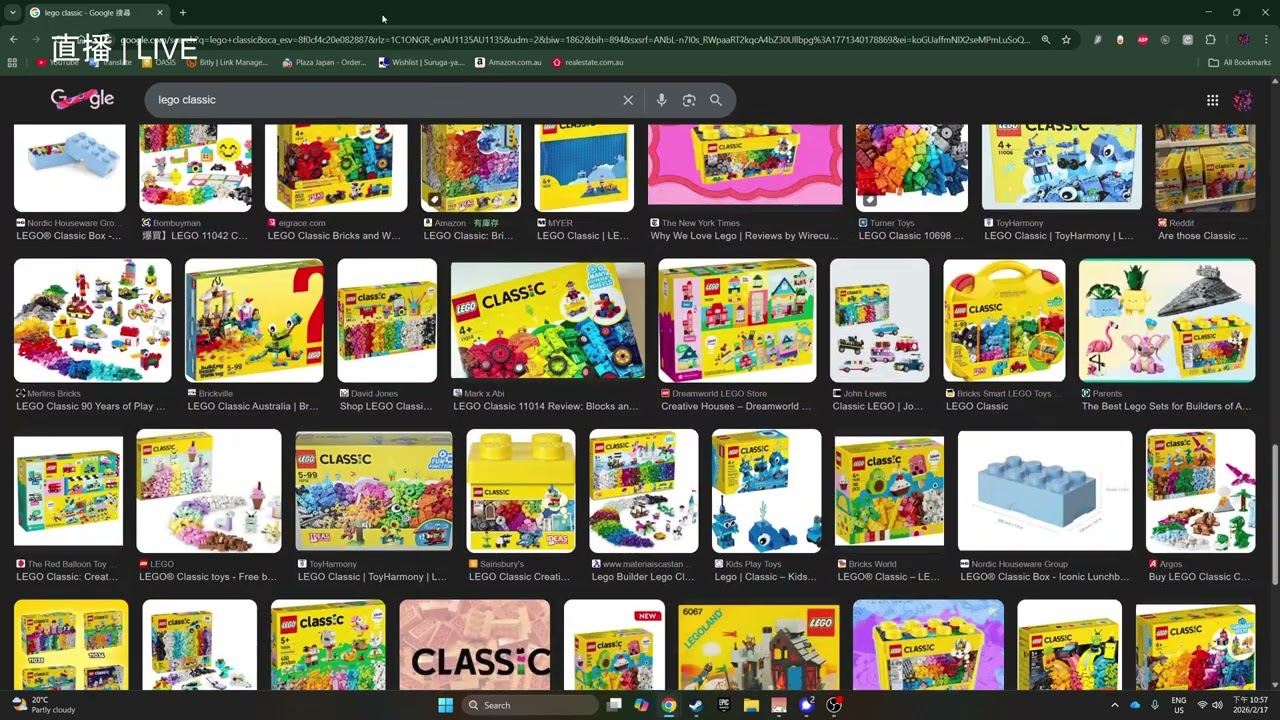Open the Windows Start menu
Viewport: 1280px width, 720px height.
[445, 705]
